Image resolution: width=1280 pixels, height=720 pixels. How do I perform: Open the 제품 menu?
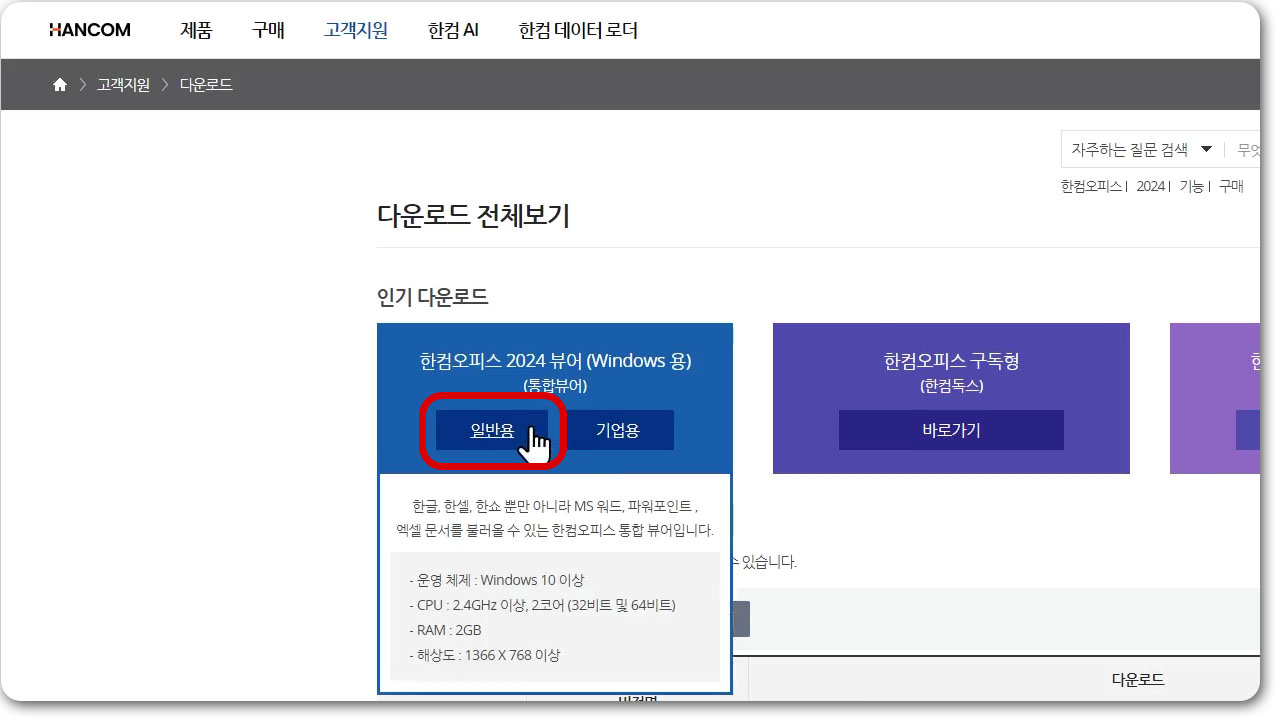tap(196, 30)
